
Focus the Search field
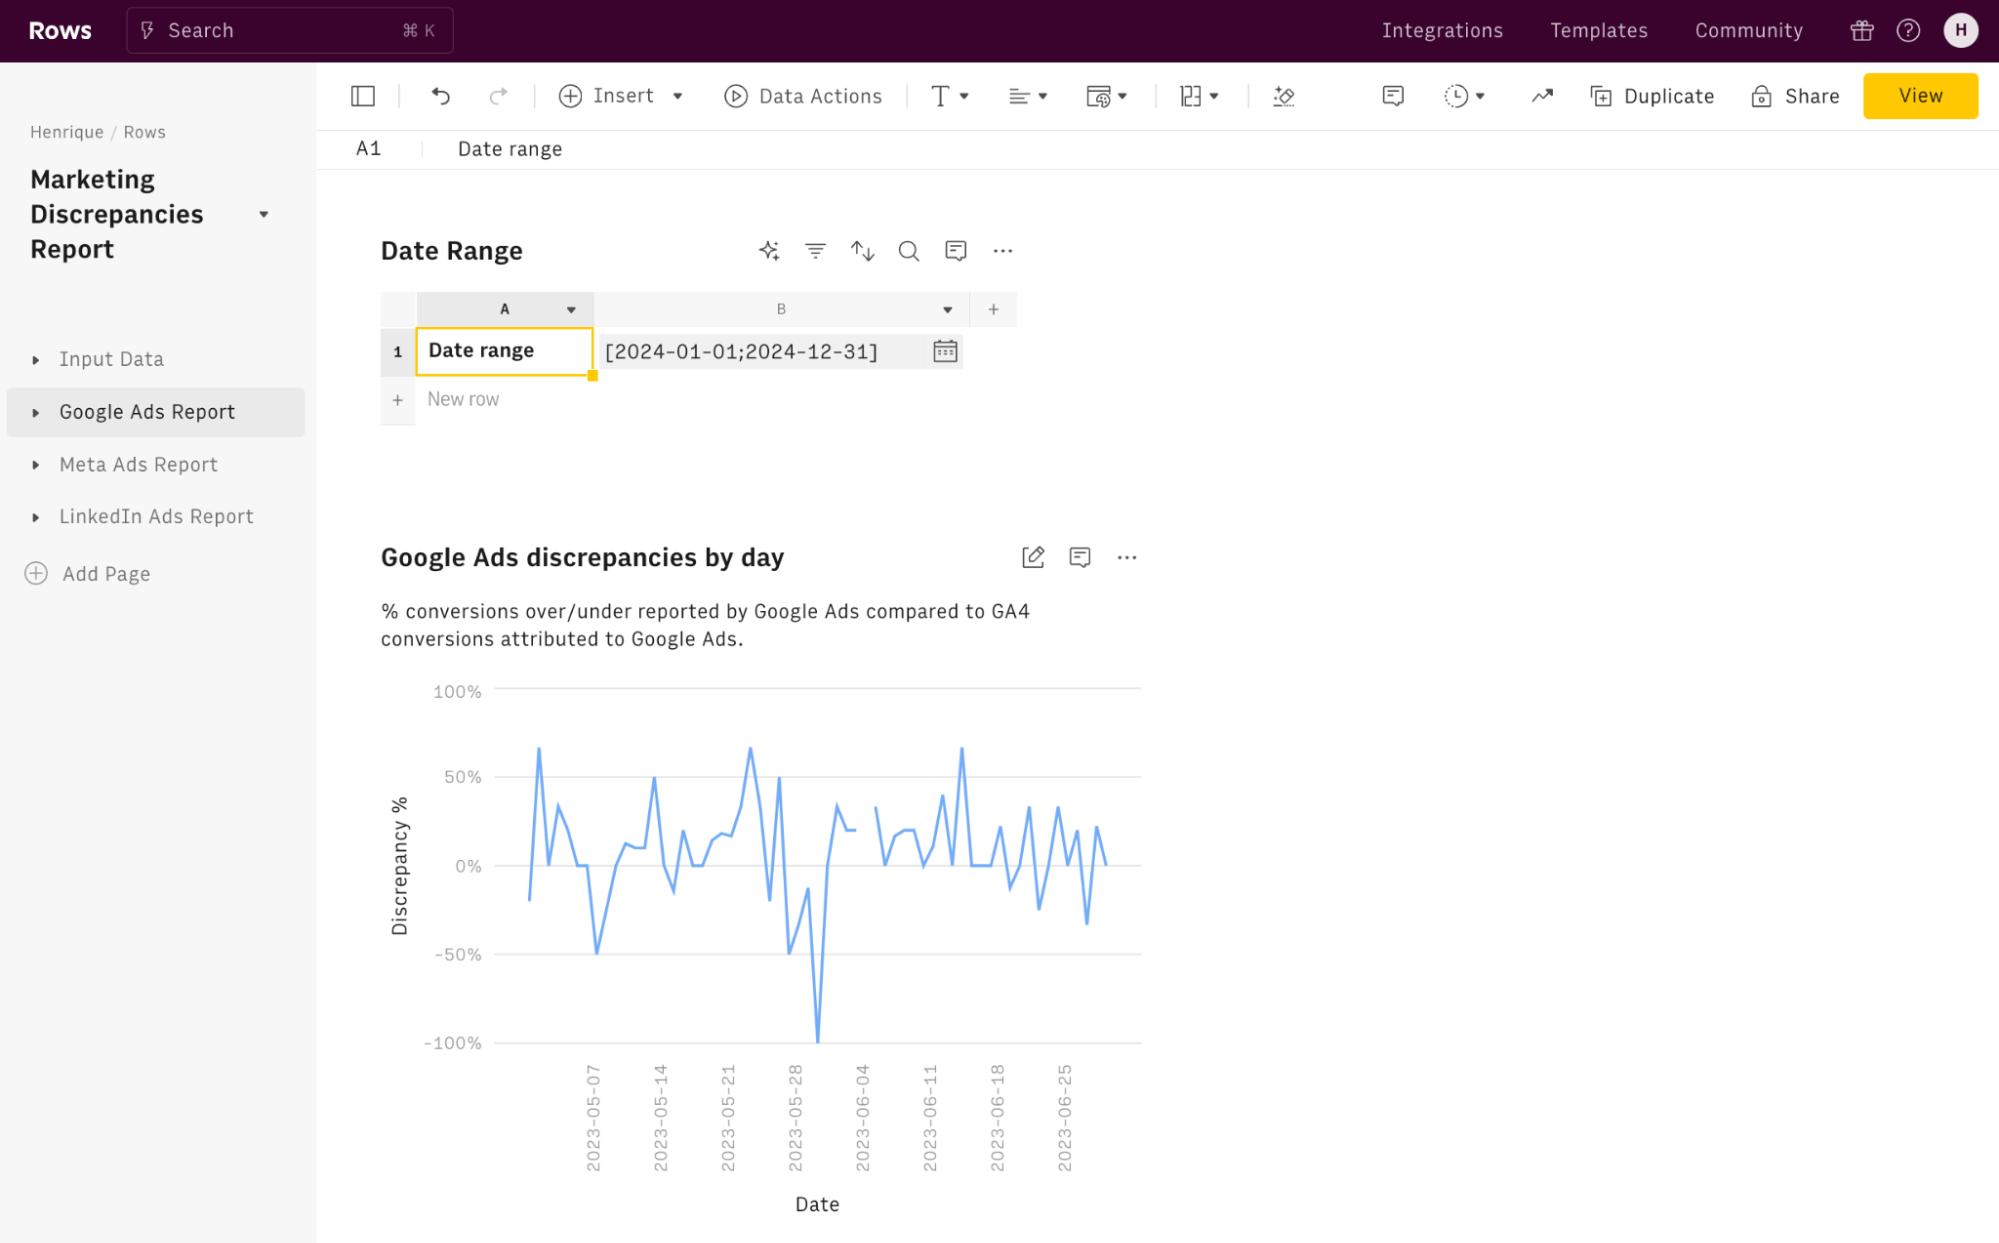click(x=289, y=31)
